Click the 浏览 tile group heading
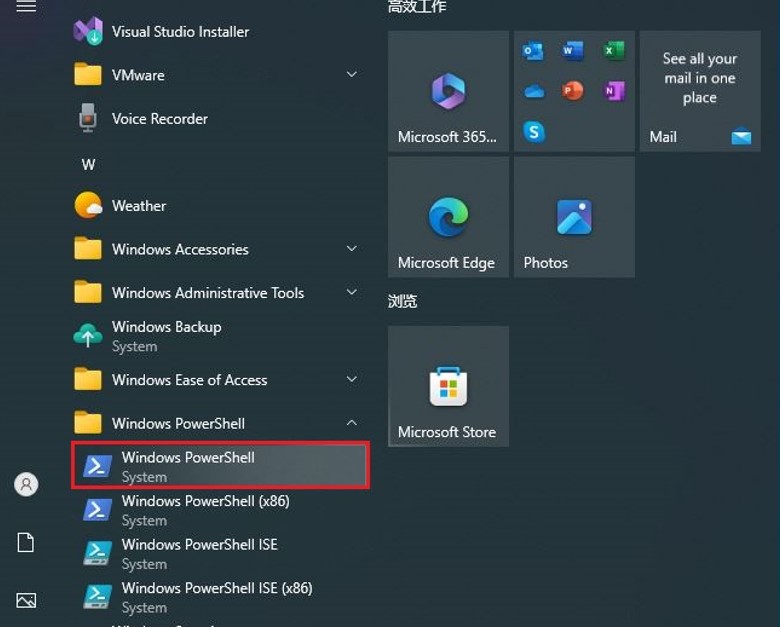The image size is (780, 627). coord(402,301)
